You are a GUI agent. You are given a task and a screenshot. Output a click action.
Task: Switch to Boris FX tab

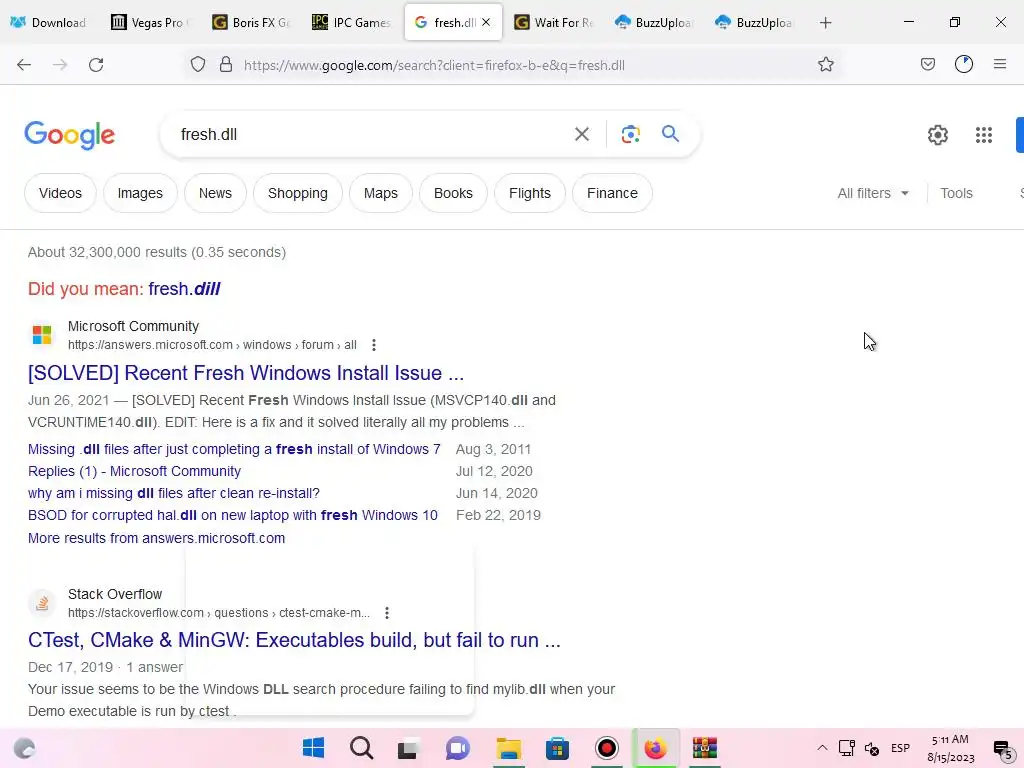tap(251, 22)
